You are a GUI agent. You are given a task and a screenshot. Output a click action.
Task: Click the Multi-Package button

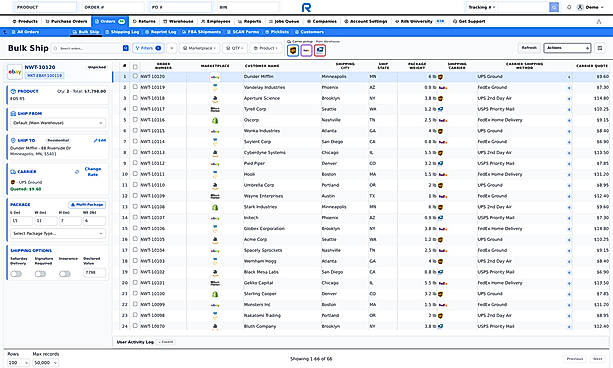coord(87,205)
